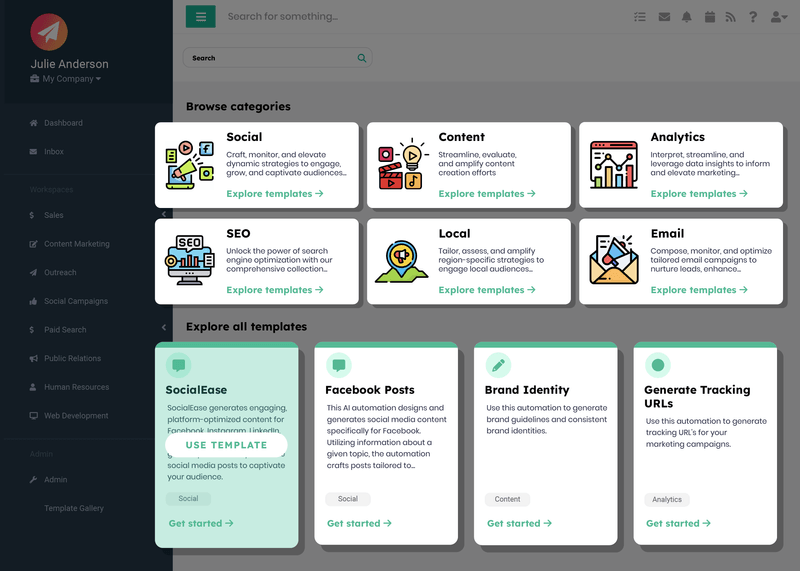Click the SocialEase chat bubble icon
The height and width of the screenshot is (571, 800).
179,365
